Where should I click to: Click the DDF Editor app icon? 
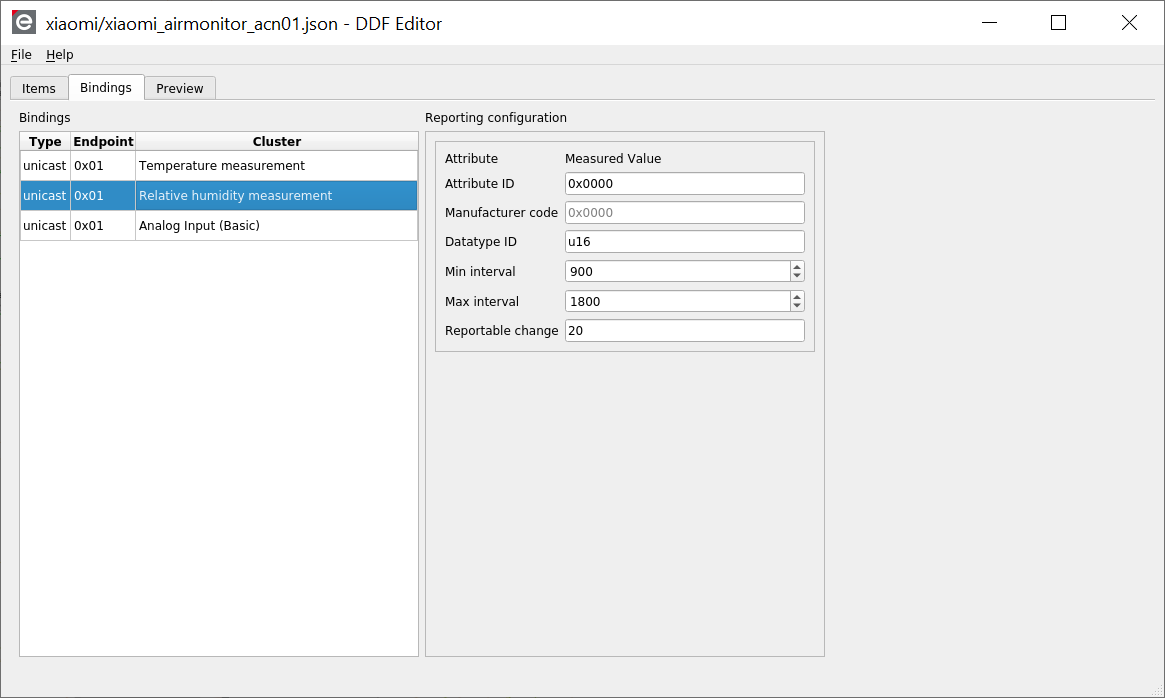pos(23,23)
